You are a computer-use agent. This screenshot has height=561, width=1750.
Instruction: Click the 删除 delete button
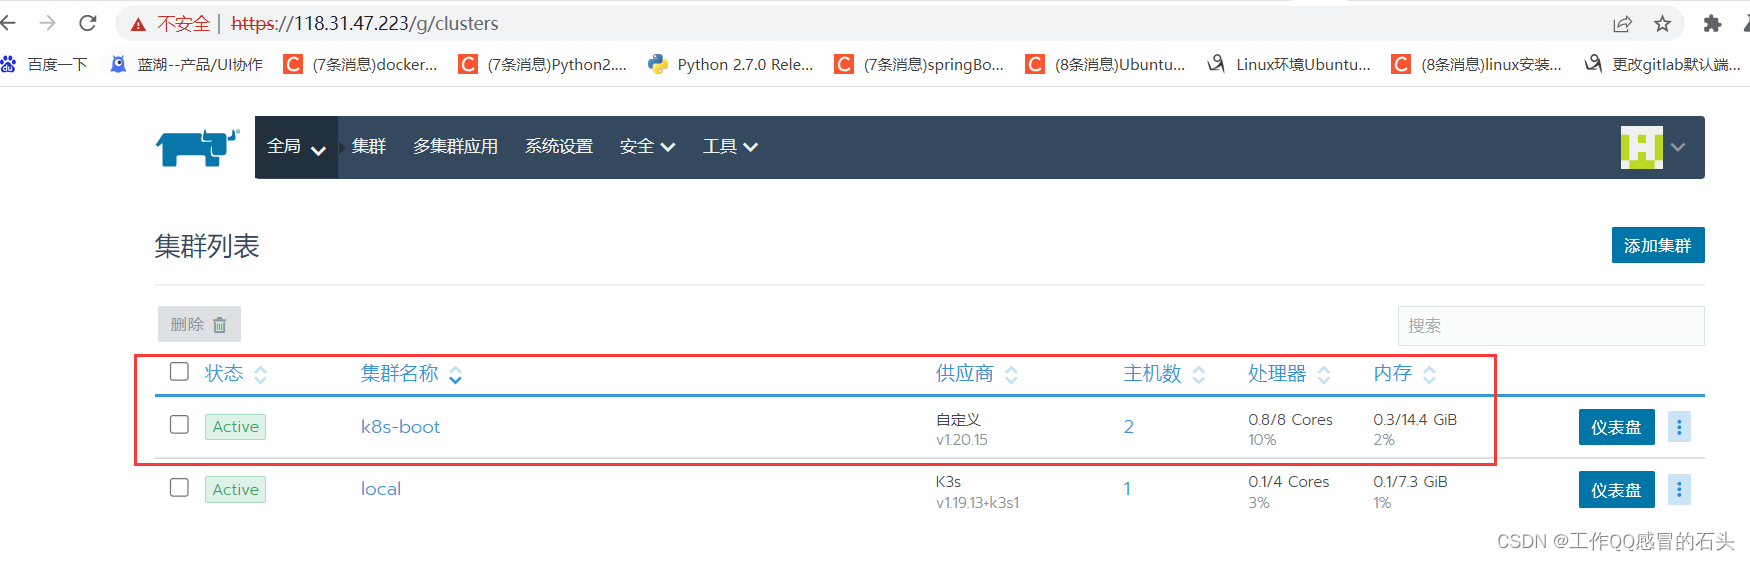pos(199,324)
